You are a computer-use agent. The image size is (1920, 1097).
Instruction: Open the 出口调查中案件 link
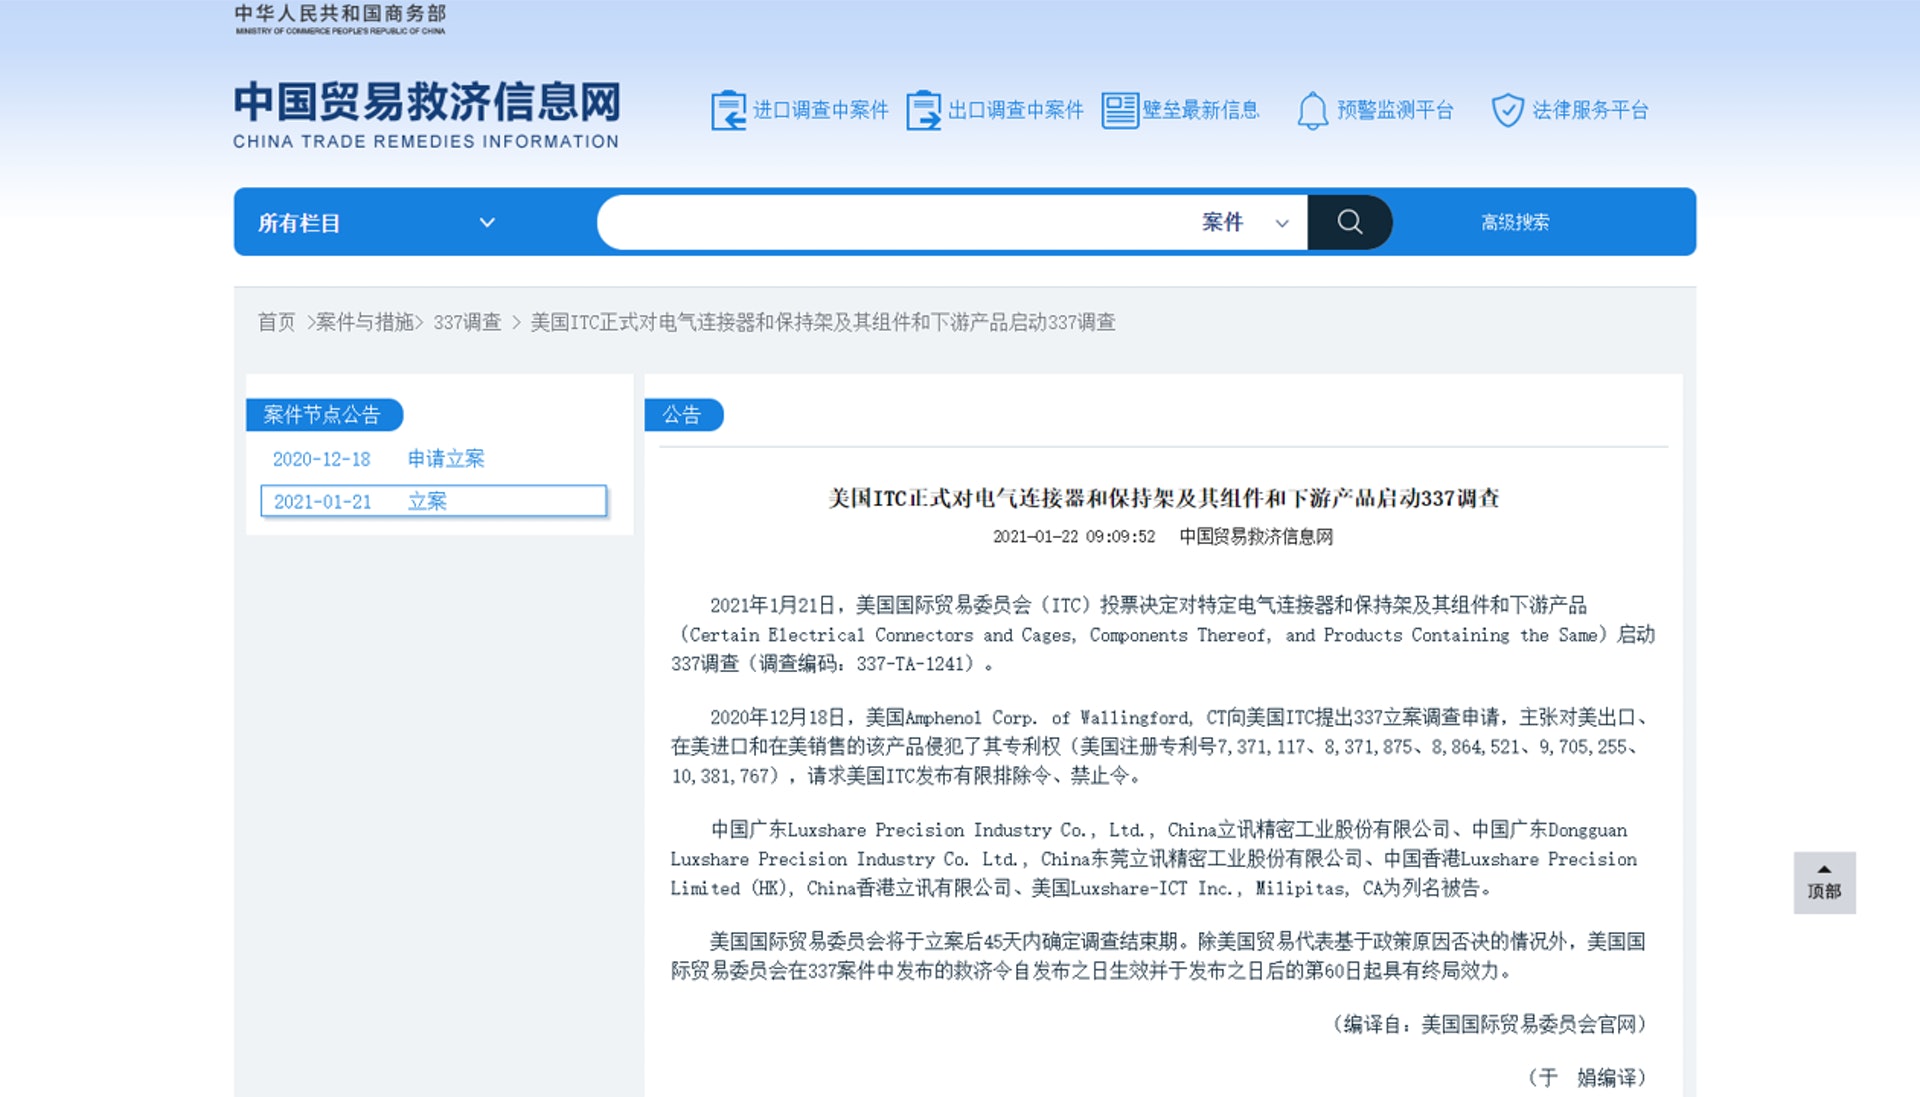click(x=1015, y=110)
